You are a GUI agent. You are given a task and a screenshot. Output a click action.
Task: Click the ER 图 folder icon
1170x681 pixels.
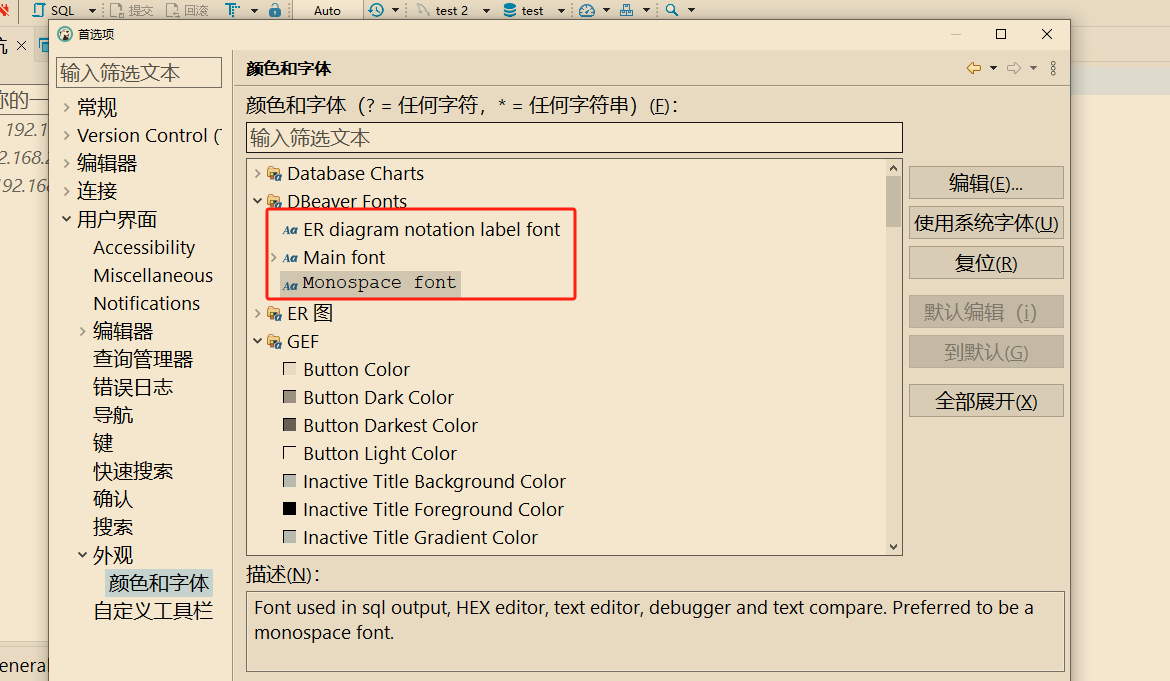click(x=275, y=313)
